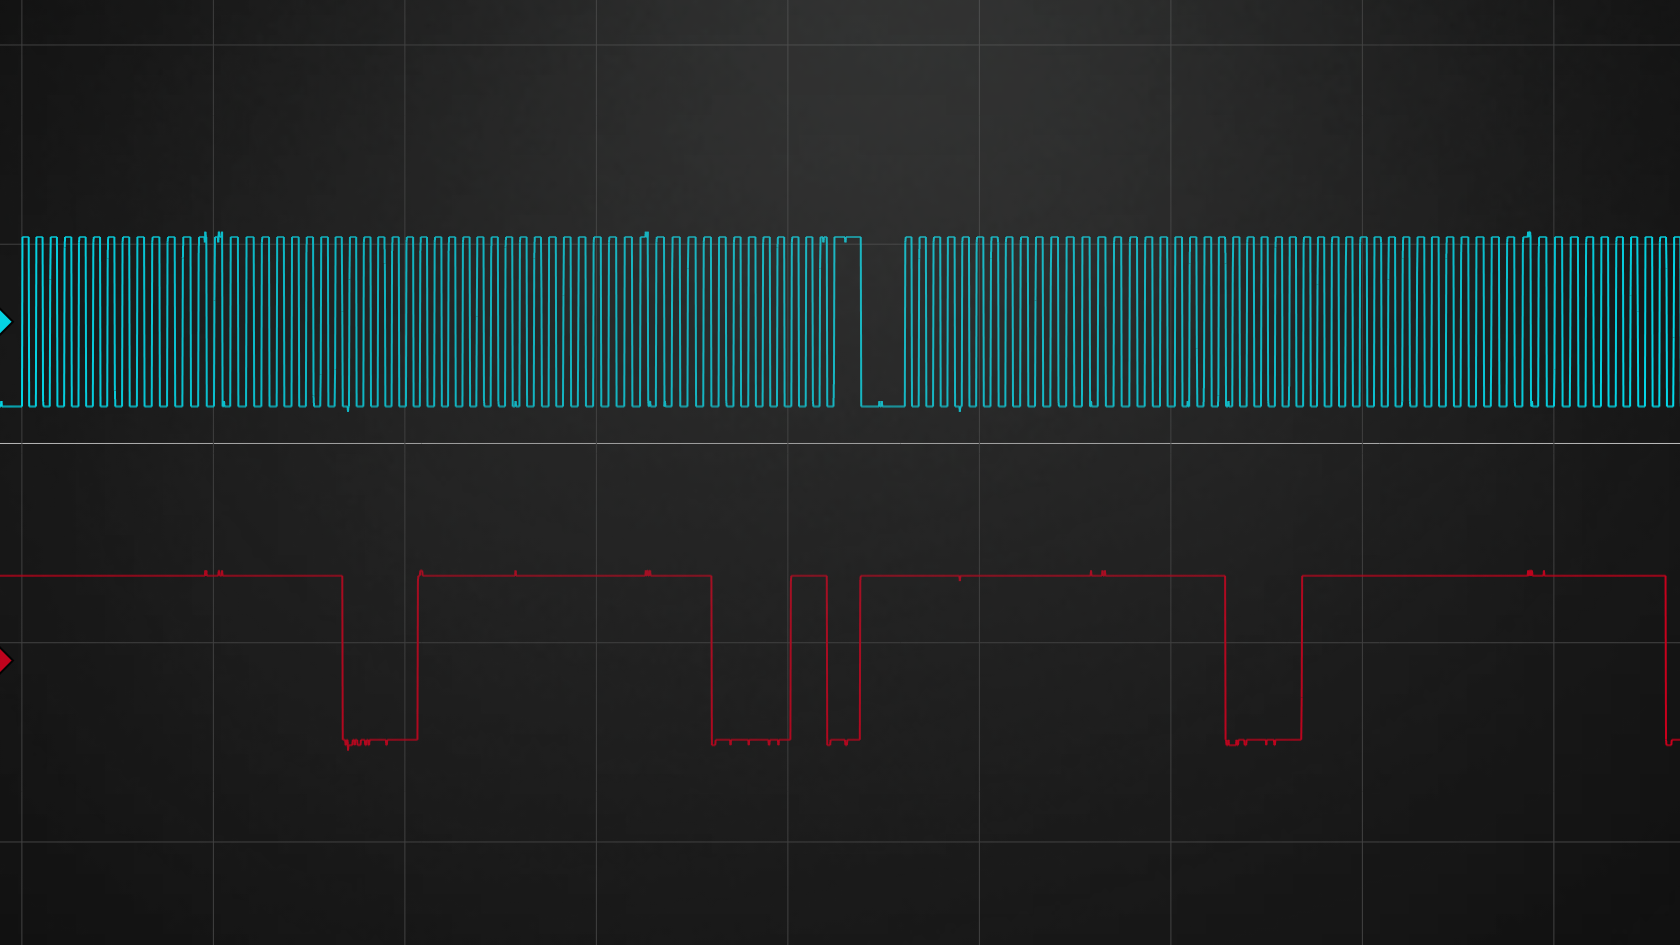Click the leftmost downward spike under cyan trace

pyautogui.click(x=347, y=408)
